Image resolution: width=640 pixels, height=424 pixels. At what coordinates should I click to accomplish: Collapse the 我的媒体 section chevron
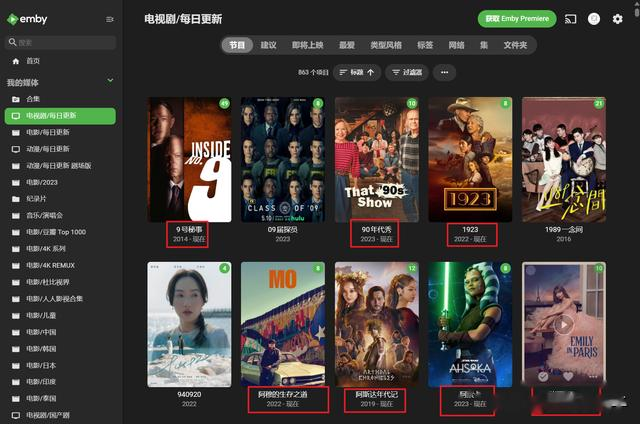[x=110, y=80]
